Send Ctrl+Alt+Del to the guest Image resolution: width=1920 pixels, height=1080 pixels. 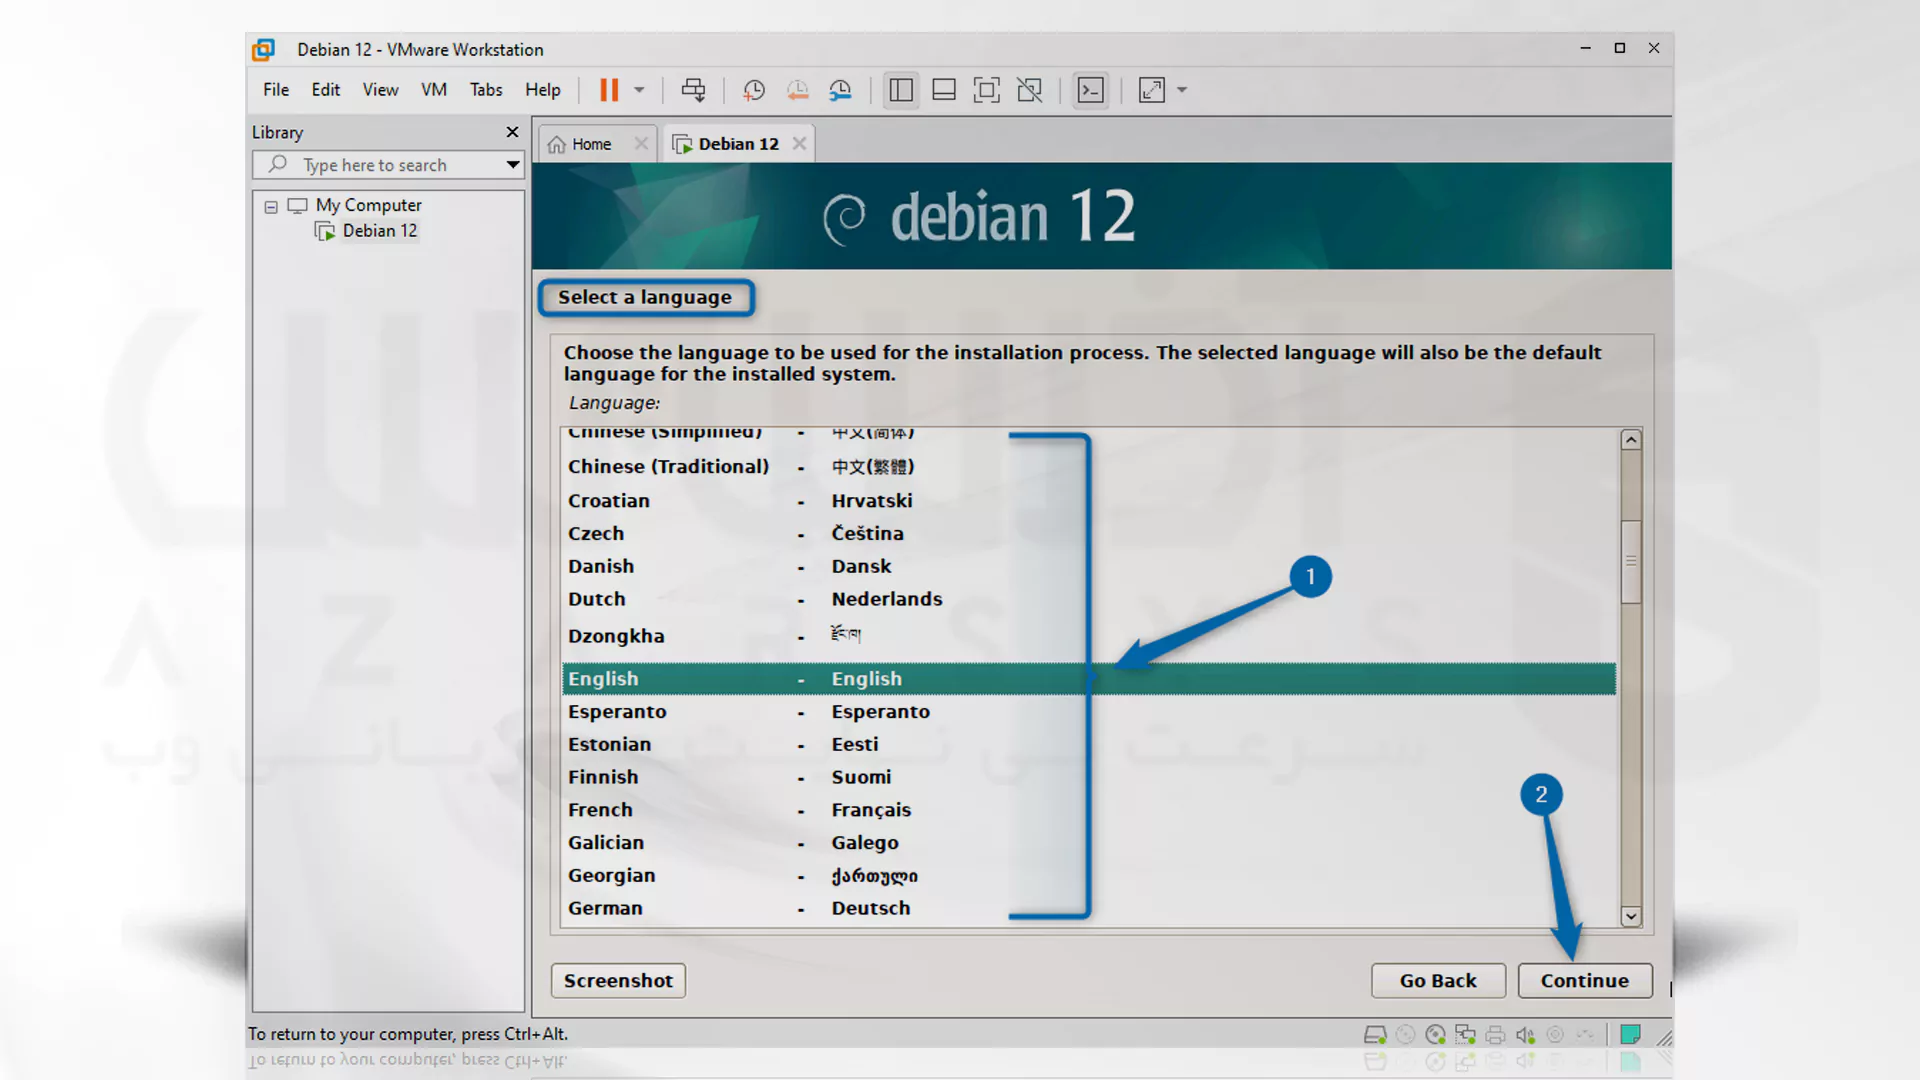click(693, 90)
